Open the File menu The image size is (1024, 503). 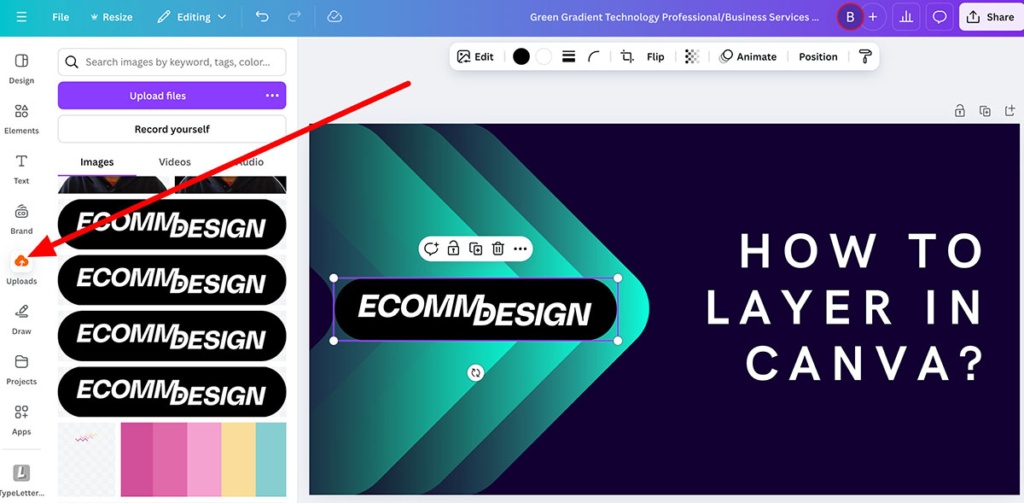61,17
